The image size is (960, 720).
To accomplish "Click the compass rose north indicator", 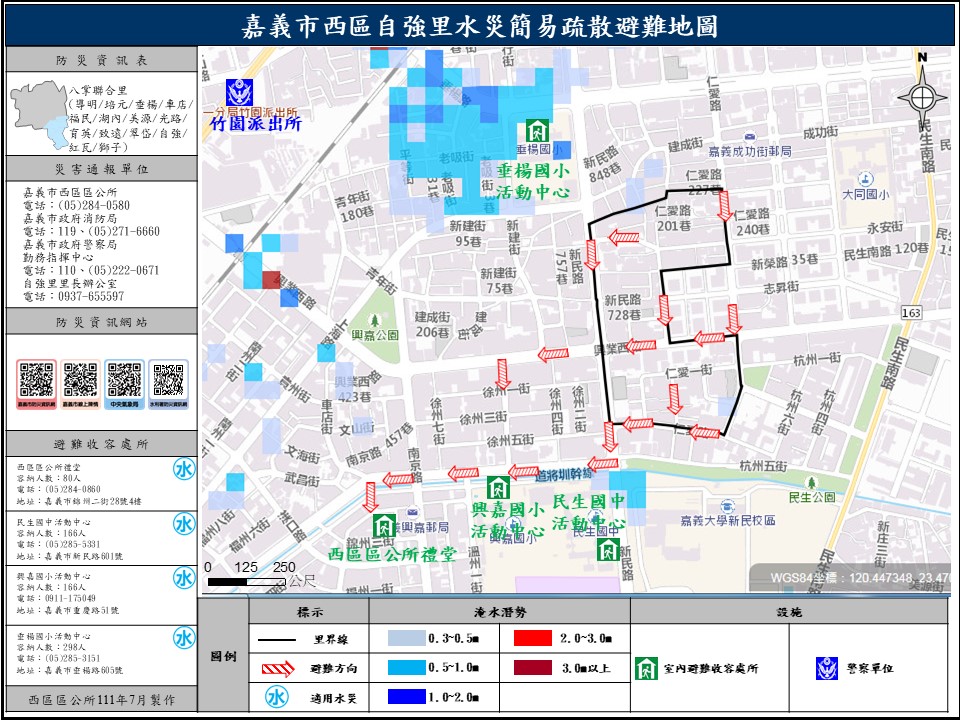I will 922,96.
